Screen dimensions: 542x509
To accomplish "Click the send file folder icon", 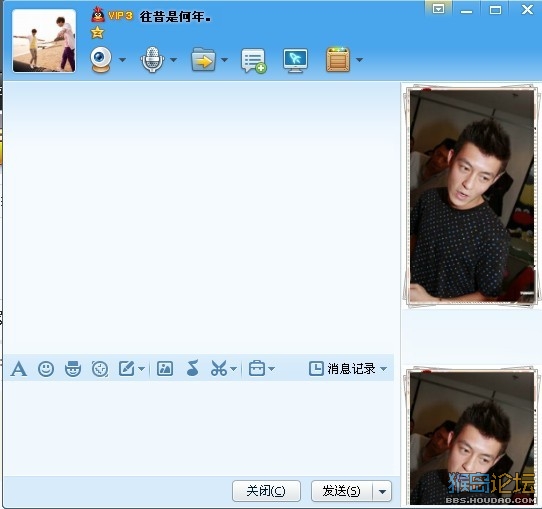I will coord(203,60).
